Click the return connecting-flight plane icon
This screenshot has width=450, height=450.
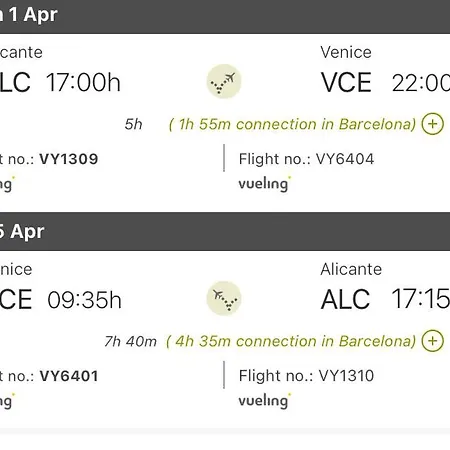[x=224, y=298]
